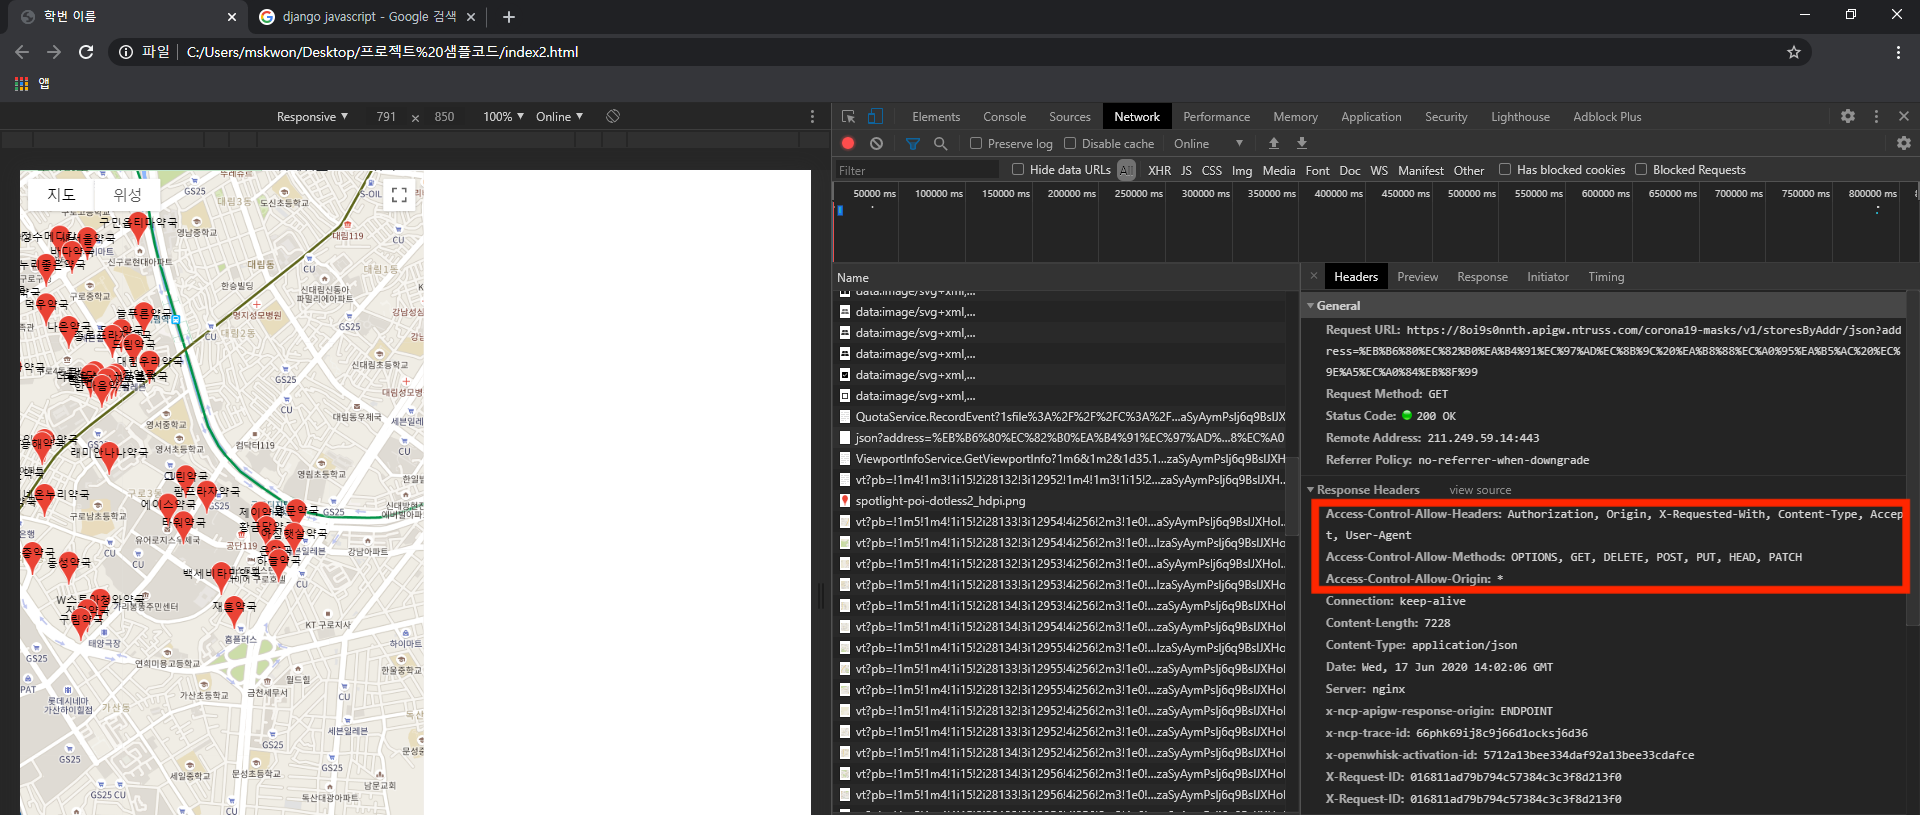The image size is (1920, 815).
Task: Toggle map fullscreen view
Action: pyautogui.click(x=399, y=195)
